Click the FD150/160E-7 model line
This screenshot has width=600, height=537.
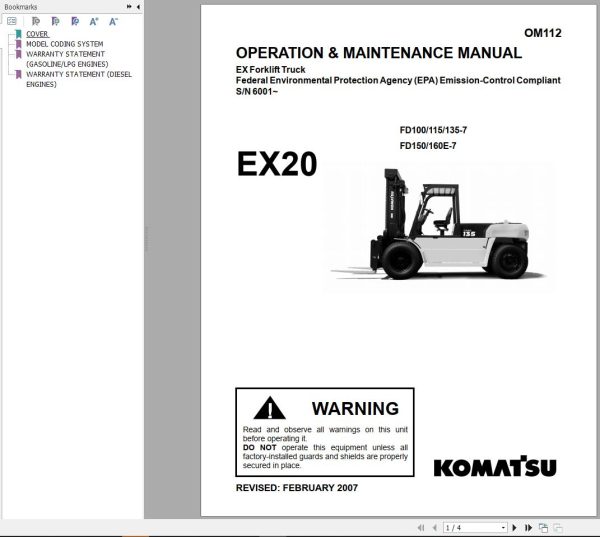click(x=428, y=146)
